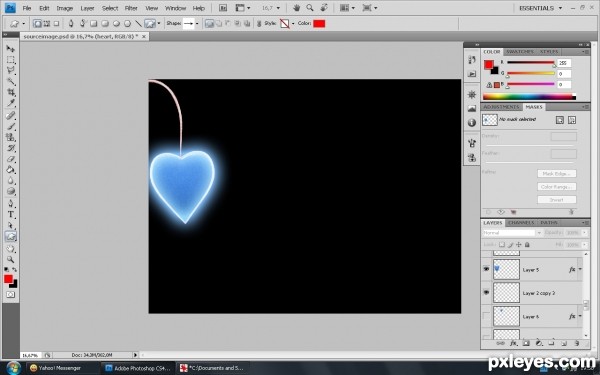This screenshot has height=375, width=600.
Task: Choose the Line tool in options bar
Action: (139, 24)
